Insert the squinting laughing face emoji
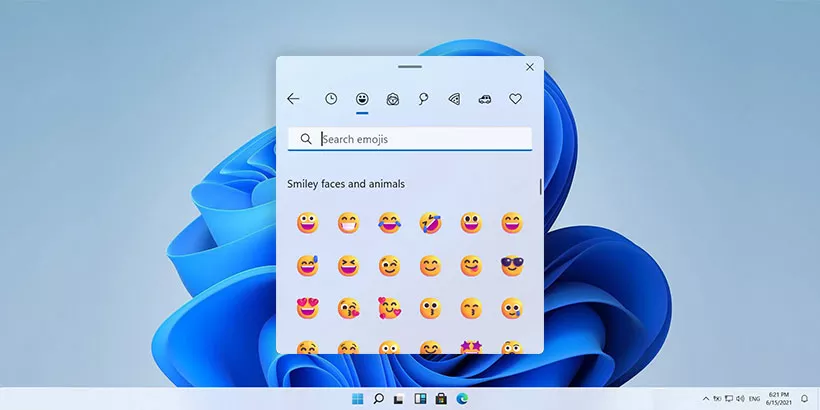820x410 pixels. [348, 266]
